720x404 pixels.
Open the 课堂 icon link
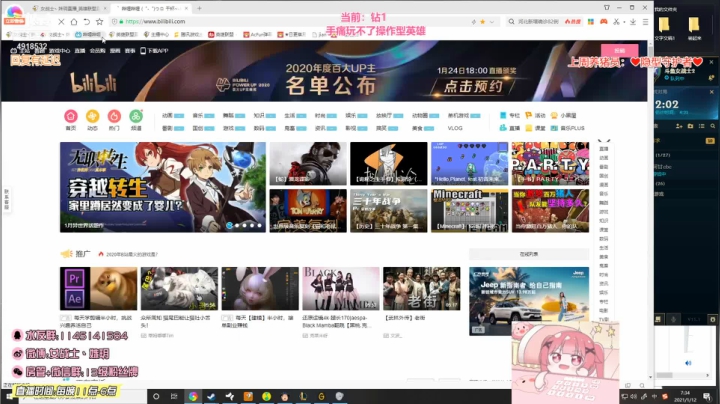click(x=535, y=128)
